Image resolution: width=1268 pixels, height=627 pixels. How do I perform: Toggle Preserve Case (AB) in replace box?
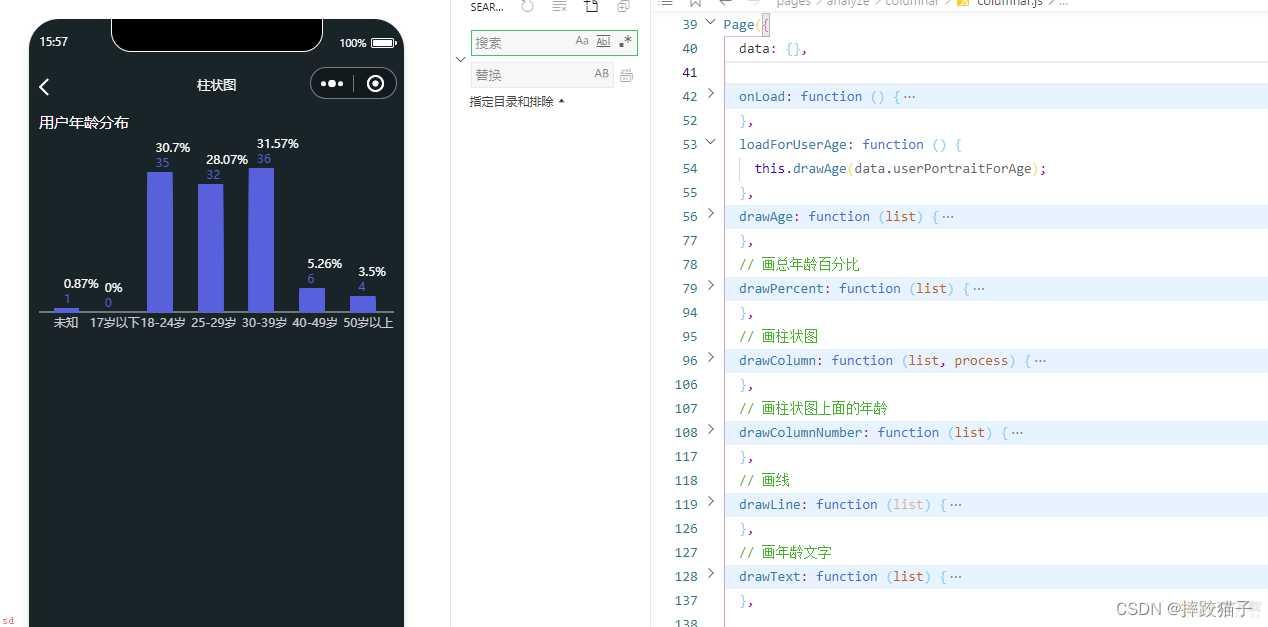(601, 74)
